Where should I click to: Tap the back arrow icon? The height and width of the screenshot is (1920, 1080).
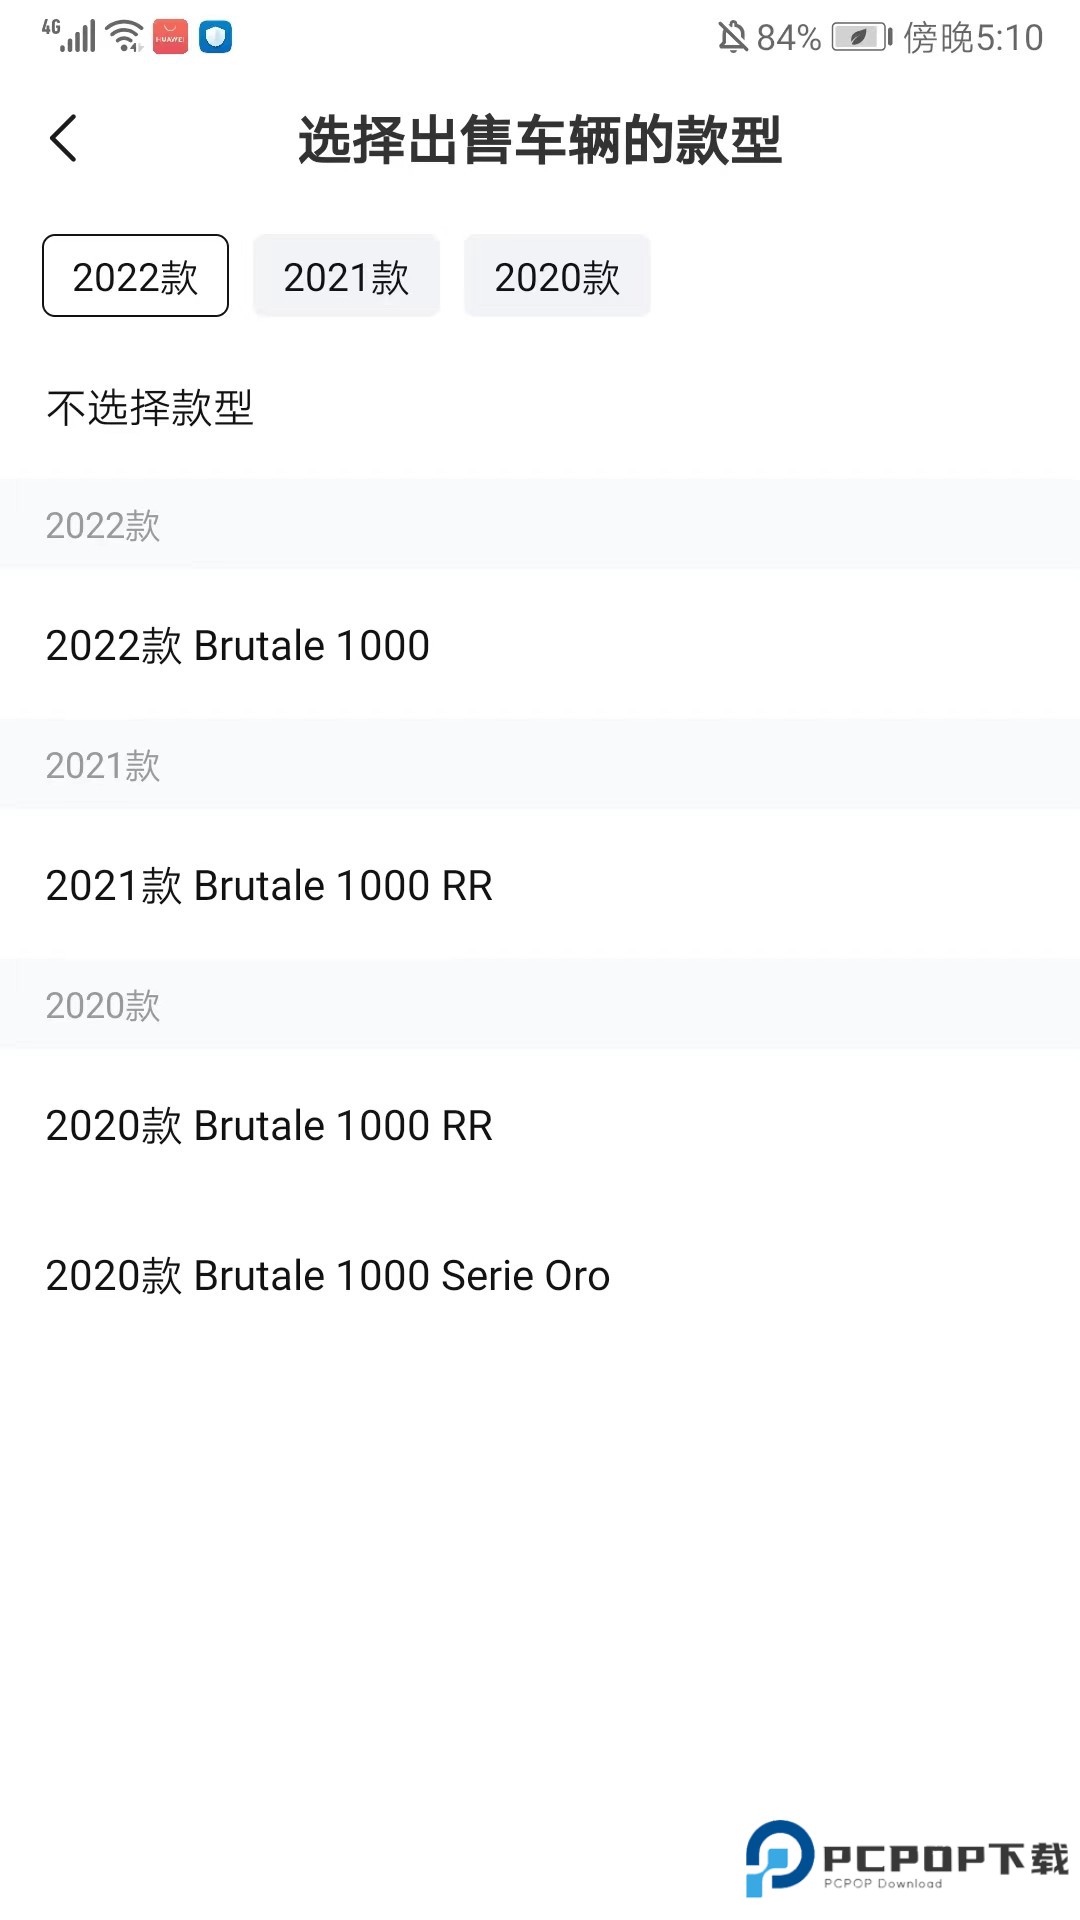point(63,138)
